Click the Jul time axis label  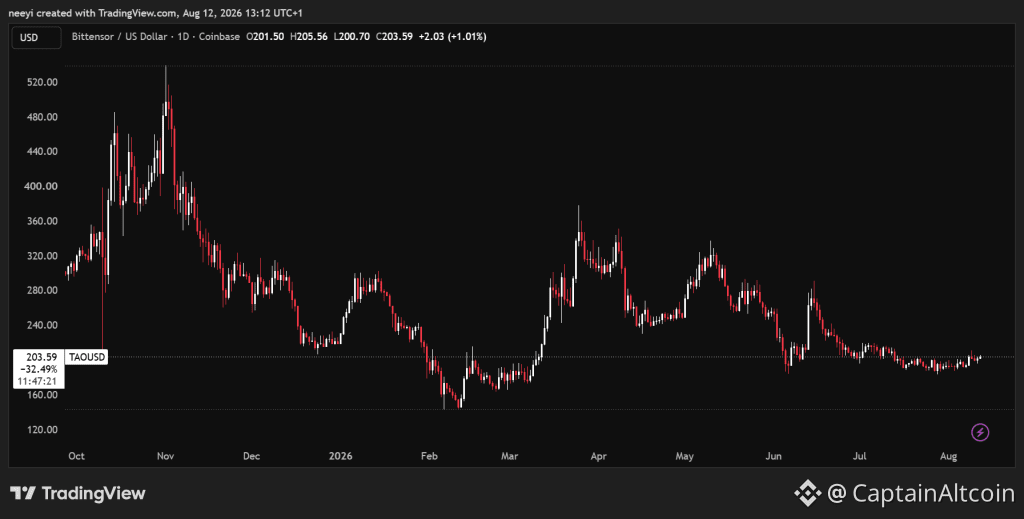859,456
